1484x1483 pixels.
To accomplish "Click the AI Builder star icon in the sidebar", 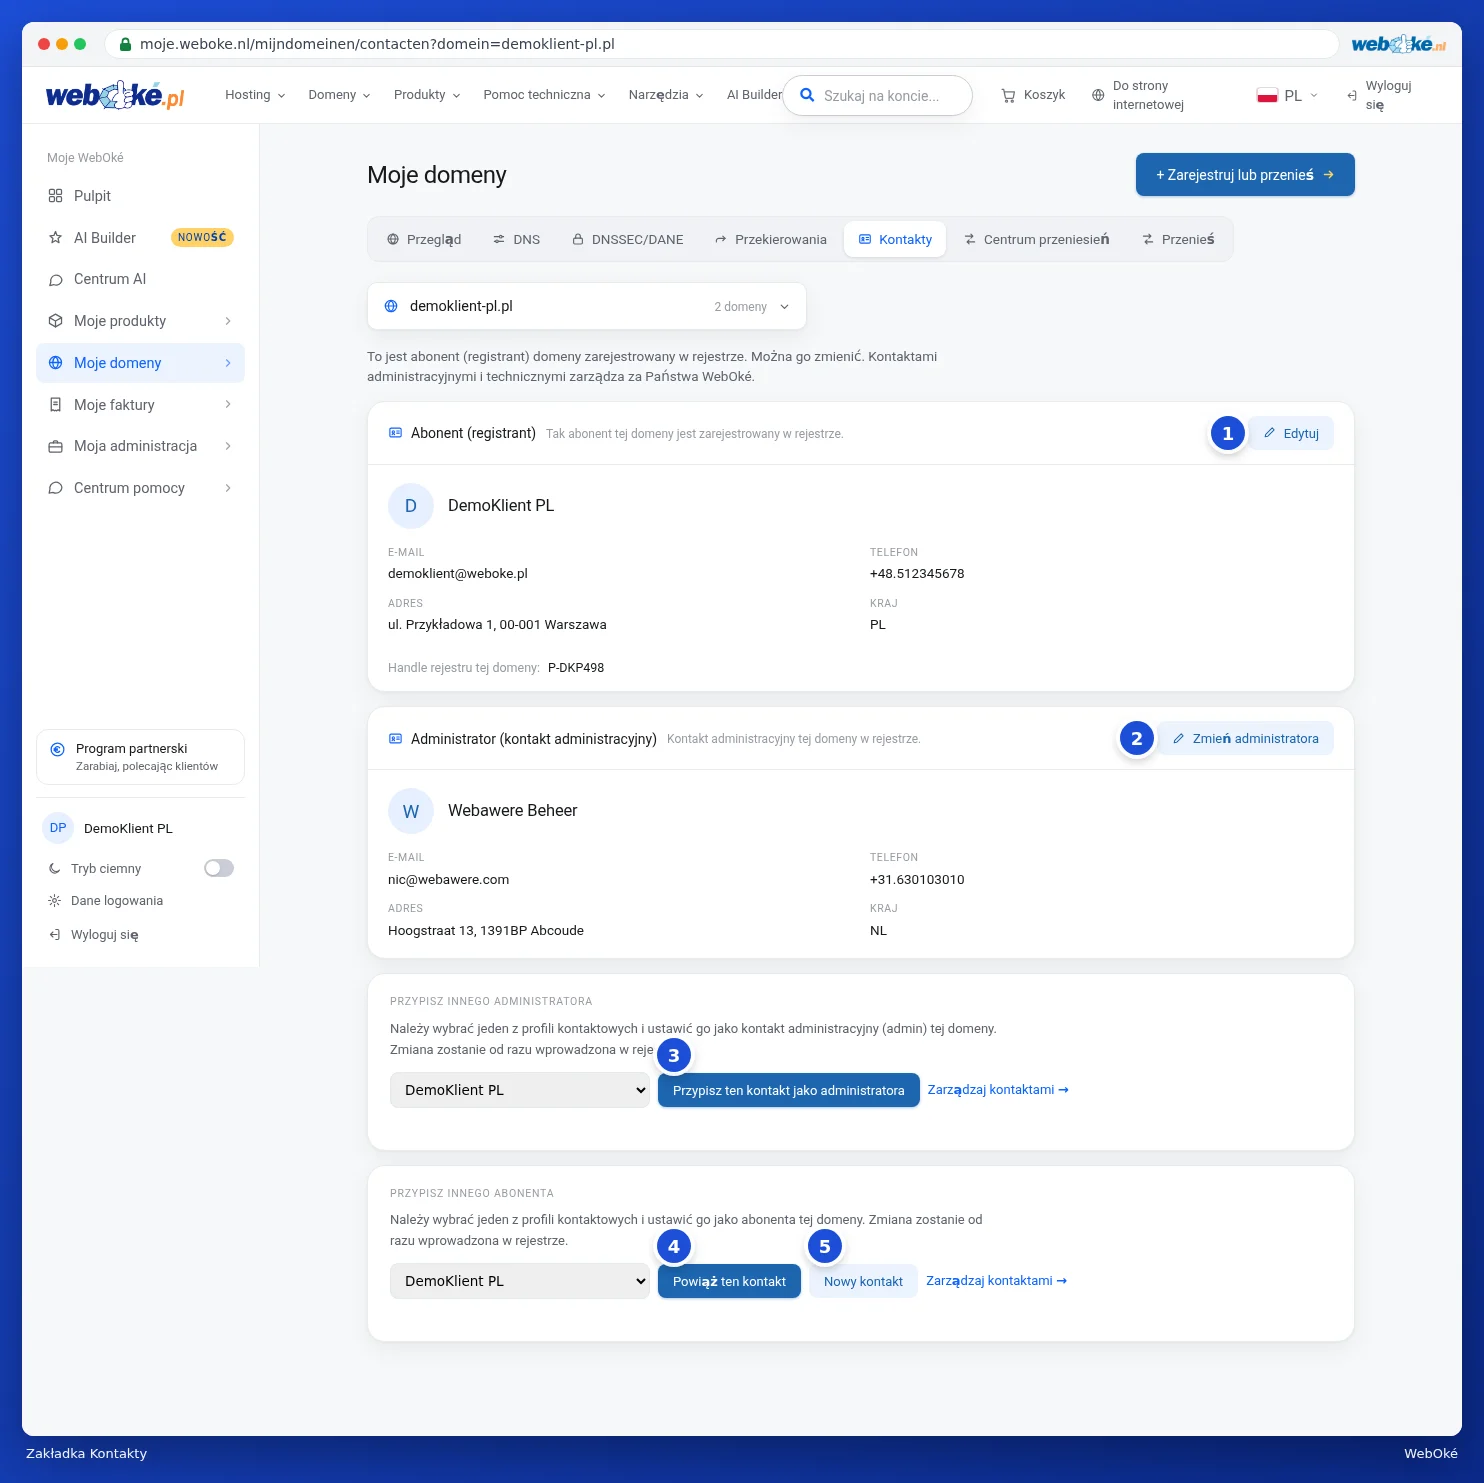I will 55,238.
